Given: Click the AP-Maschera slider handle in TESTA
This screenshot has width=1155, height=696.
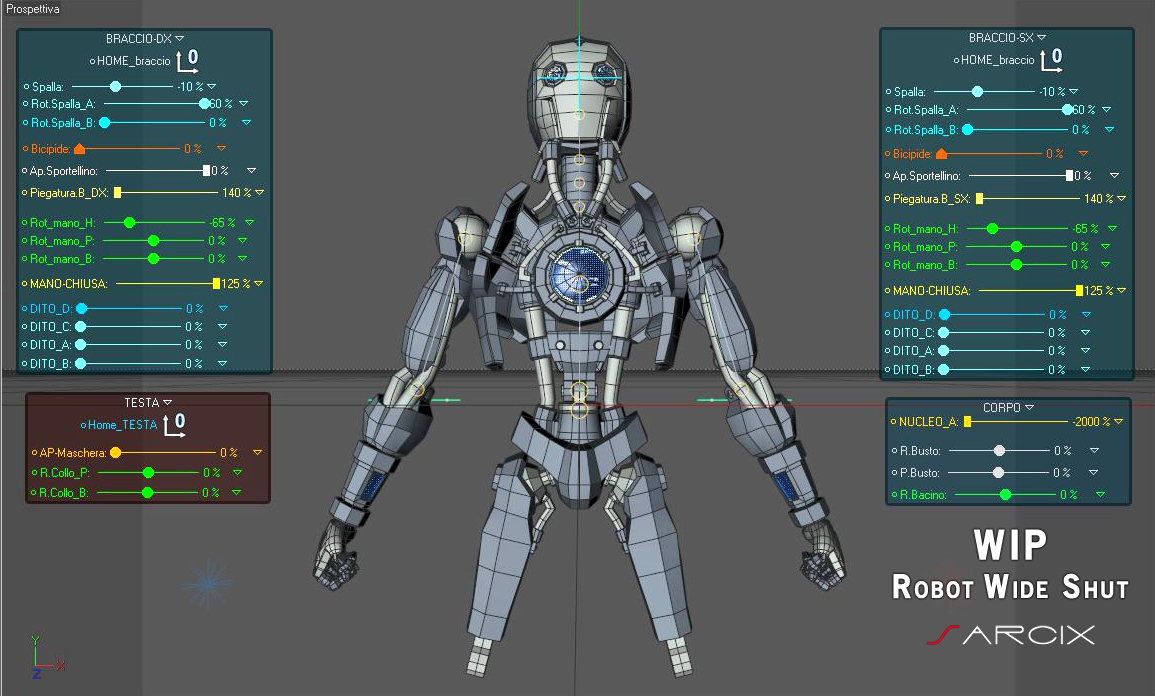Looking at the screenshot, I should (x=116, y=453).
